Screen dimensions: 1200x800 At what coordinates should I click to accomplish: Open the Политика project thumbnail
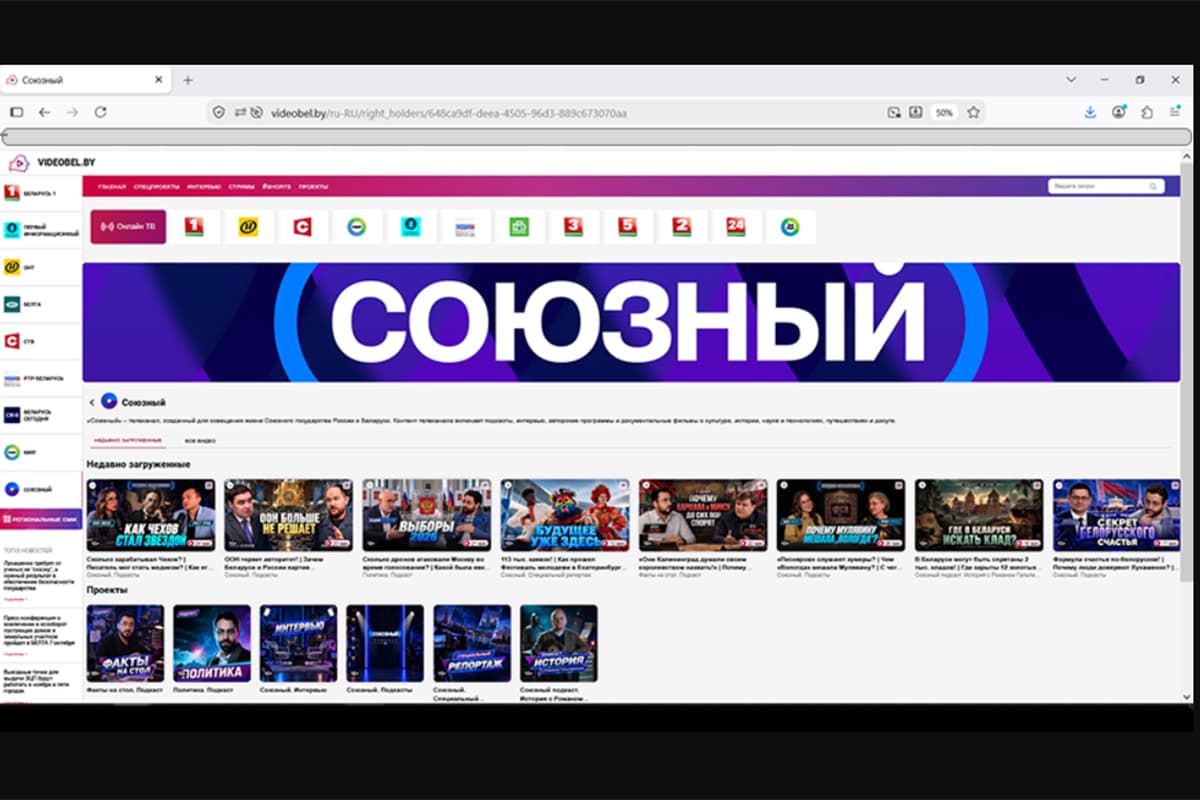click(x=212, y=643)
